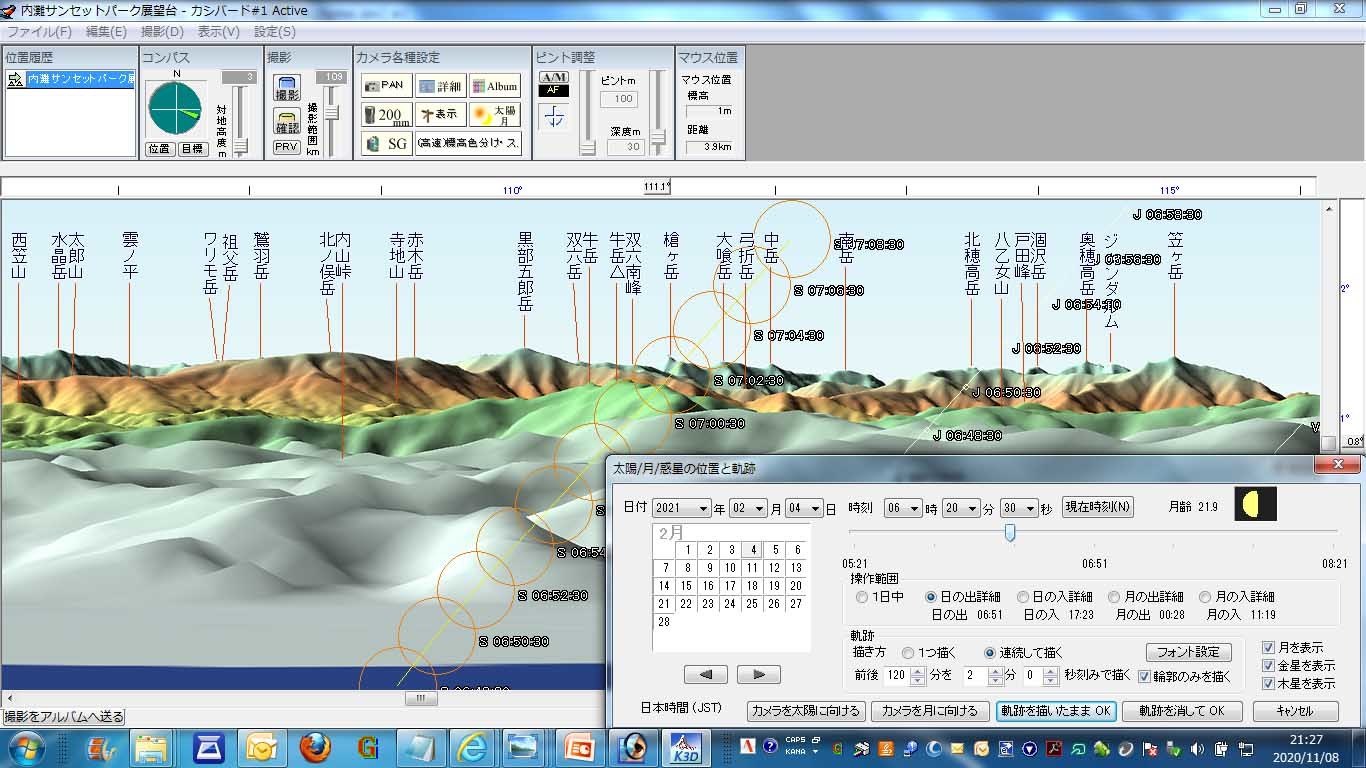Click カメラを月に向ける button

(x=929, y=711)
